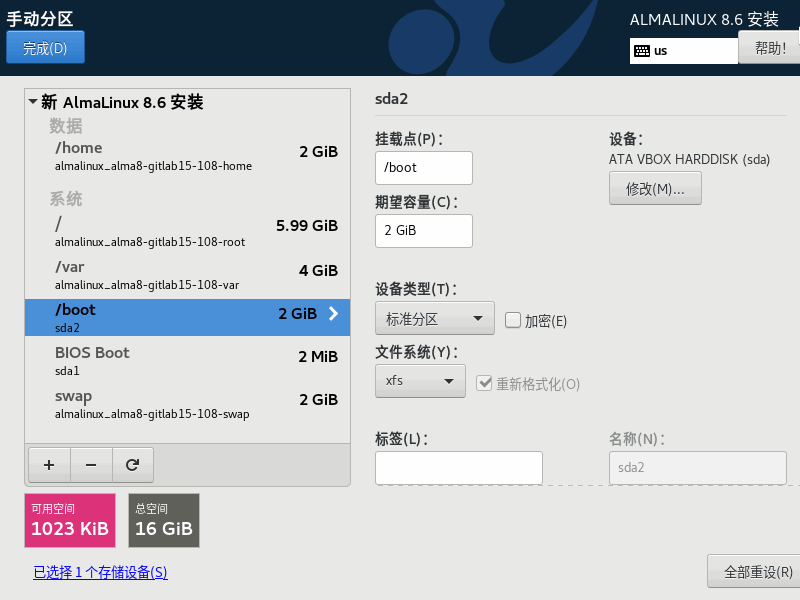Select the BIOS Boot sda1 row
This screenshot has height=600, width=800.
click(x=187, y=361)
